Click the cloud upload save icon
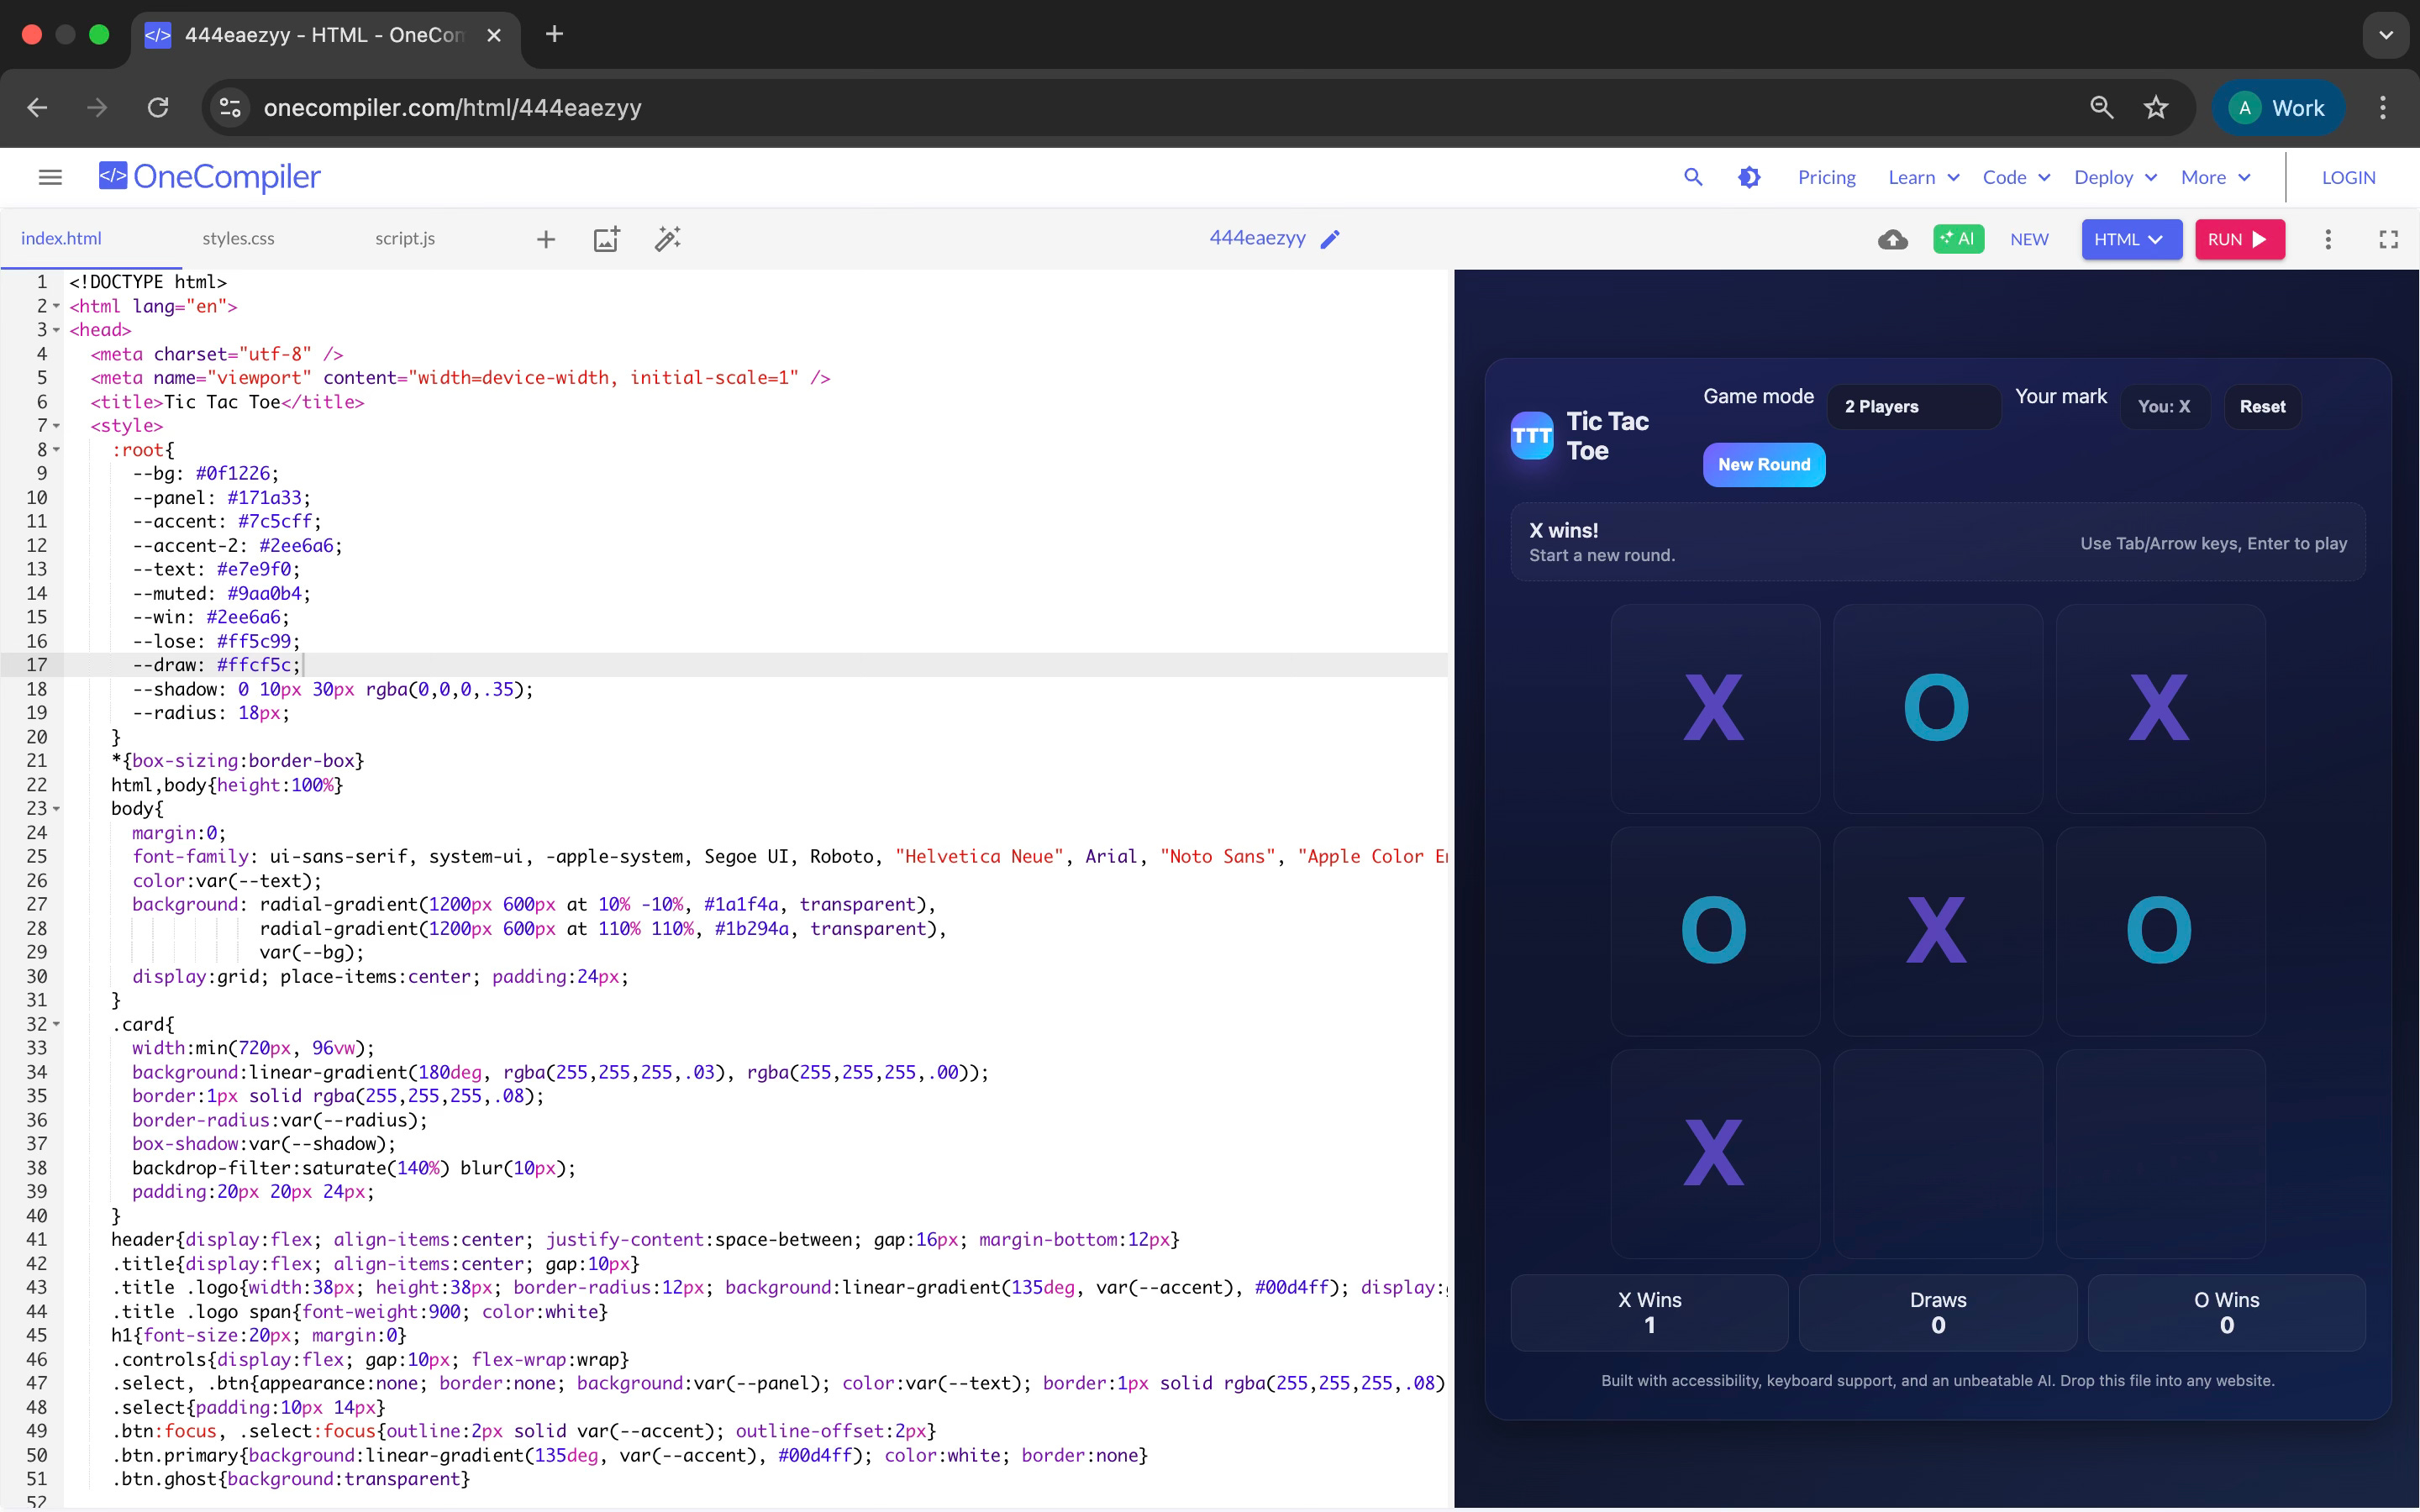This screenshot has height=1512, width=2420. pyautogui.click(x=1892, y=239)
